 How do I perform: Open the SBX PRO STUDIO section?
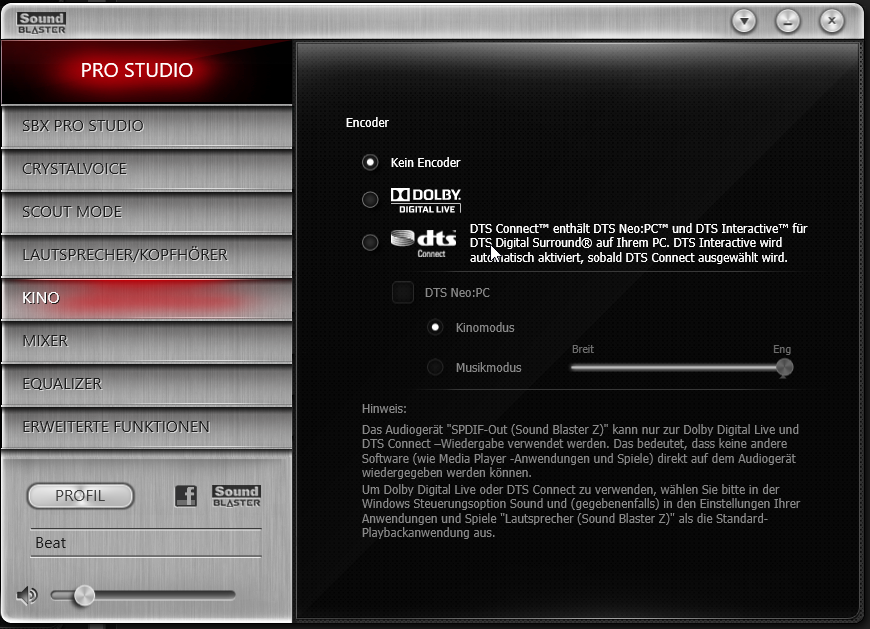[x=147, y=126]
